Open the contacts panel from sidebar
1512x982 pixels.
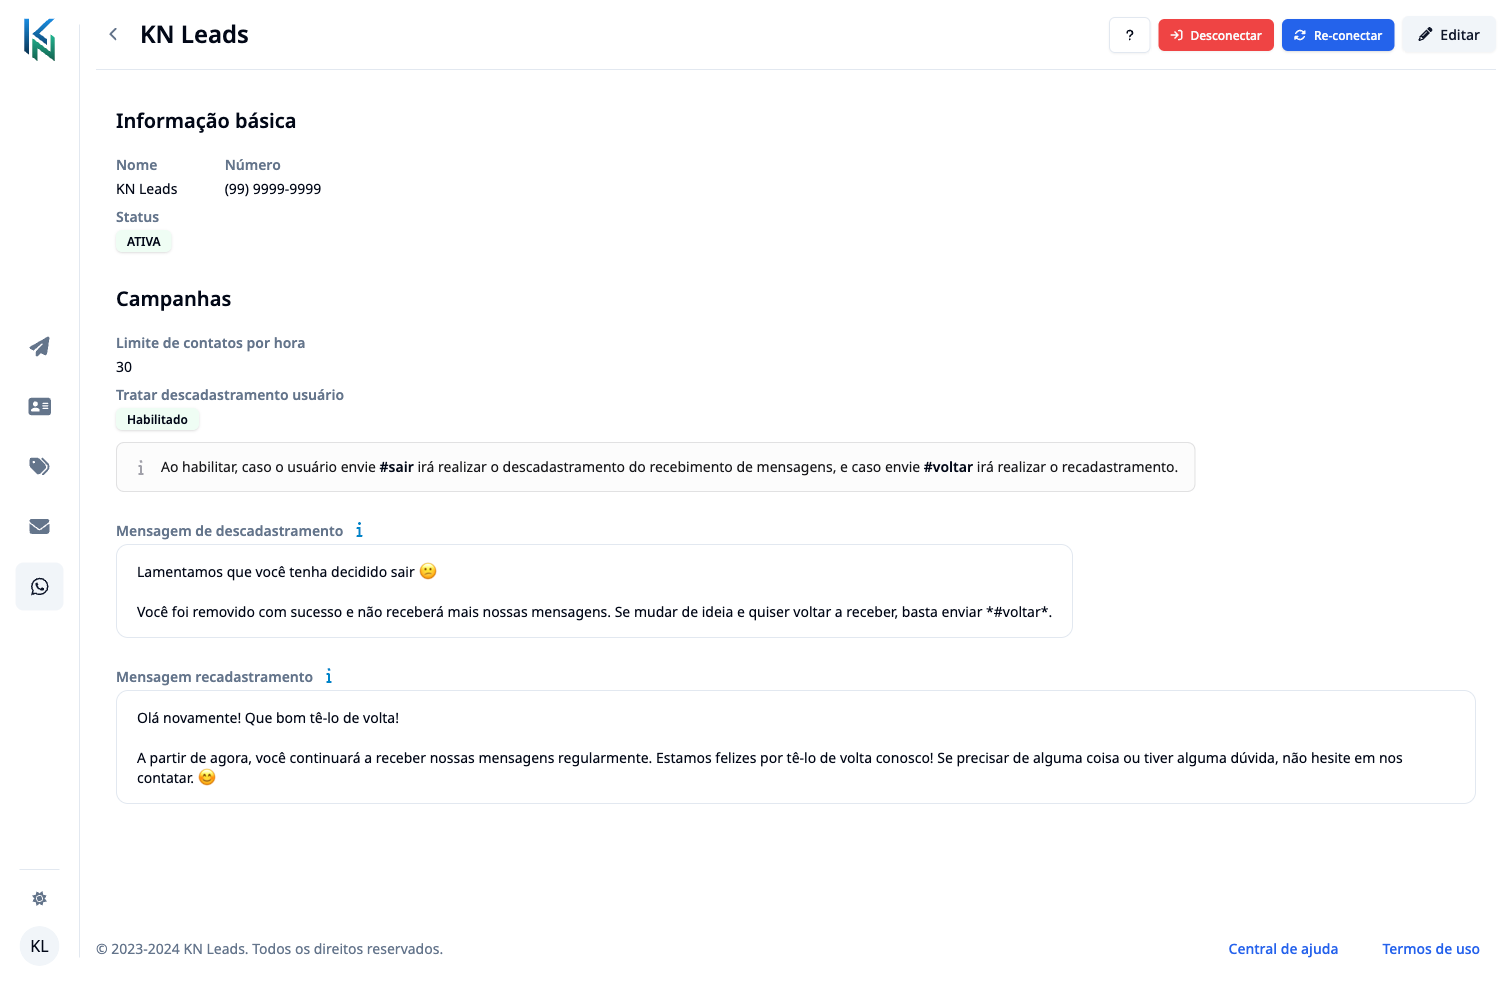pyautogui.click(x=39, y=406)
